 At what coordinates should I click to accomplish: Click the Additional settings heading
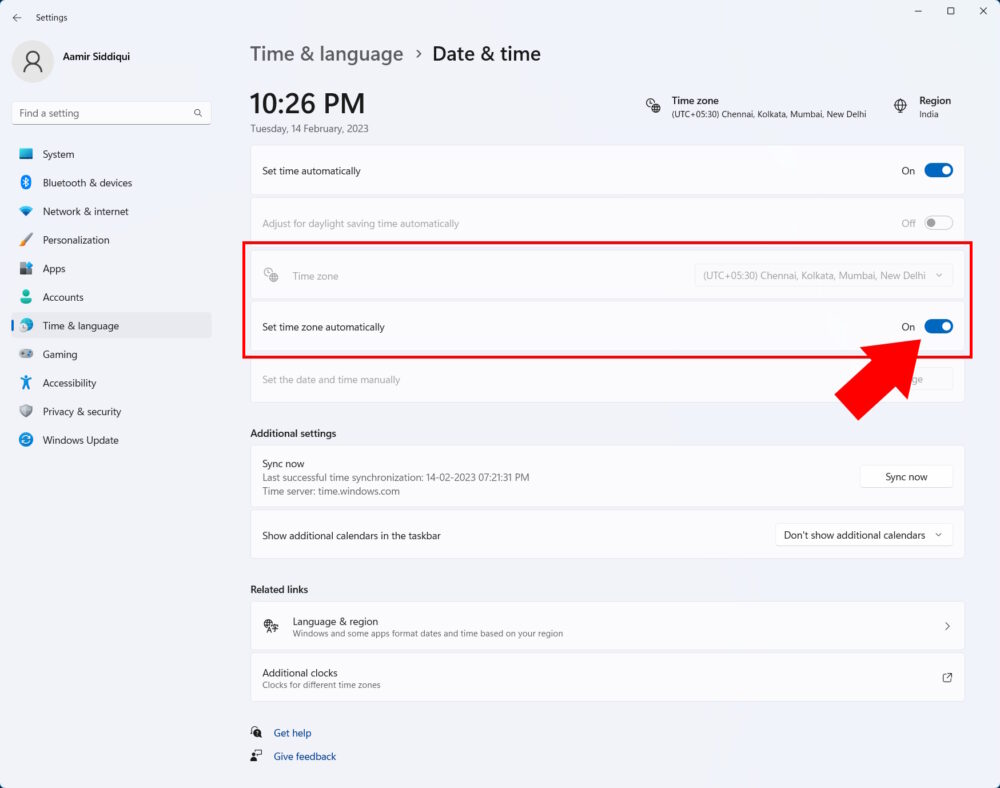[x=293, y=433]
